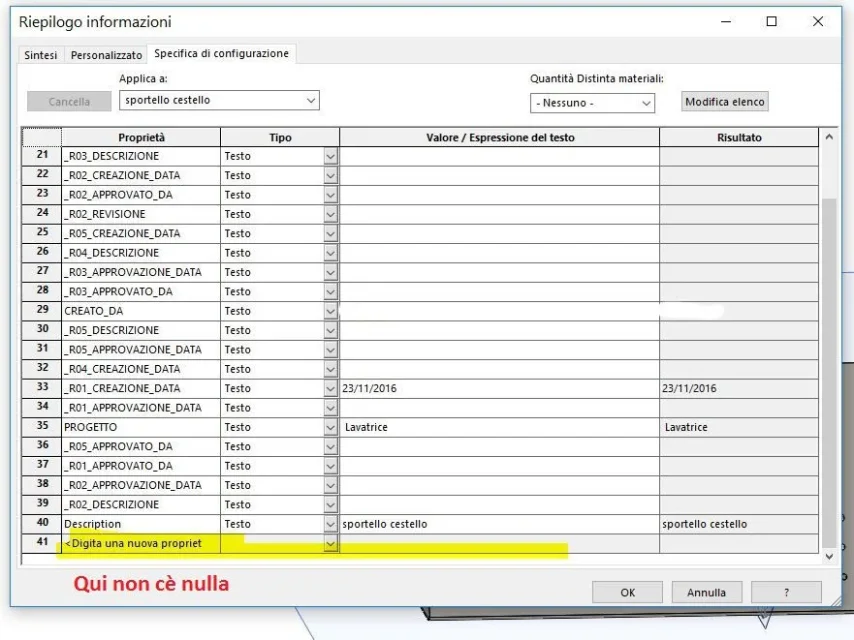Open Tipo dropdown for _R01_CREAZIONE_DATA row

[331, 388]
